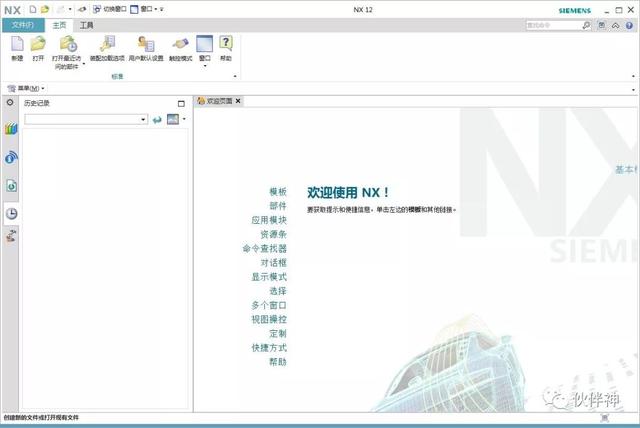
Task: Open the History clock tab in sidebar
Action: (x=11, y=213)
